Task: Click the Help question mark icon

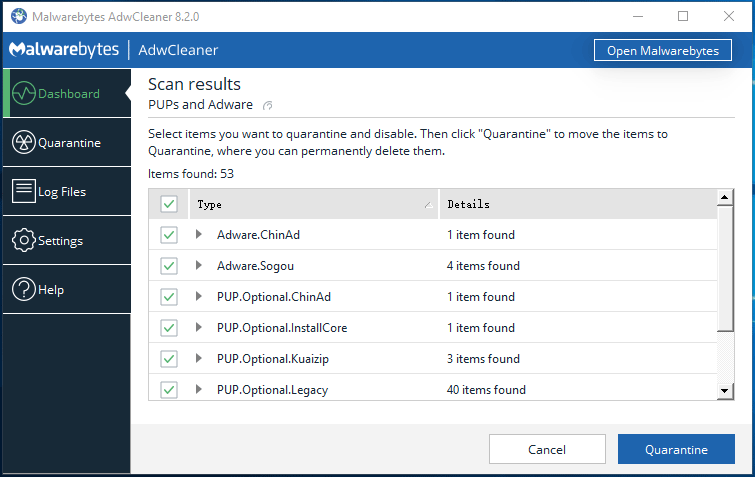Action: point(24,289)
